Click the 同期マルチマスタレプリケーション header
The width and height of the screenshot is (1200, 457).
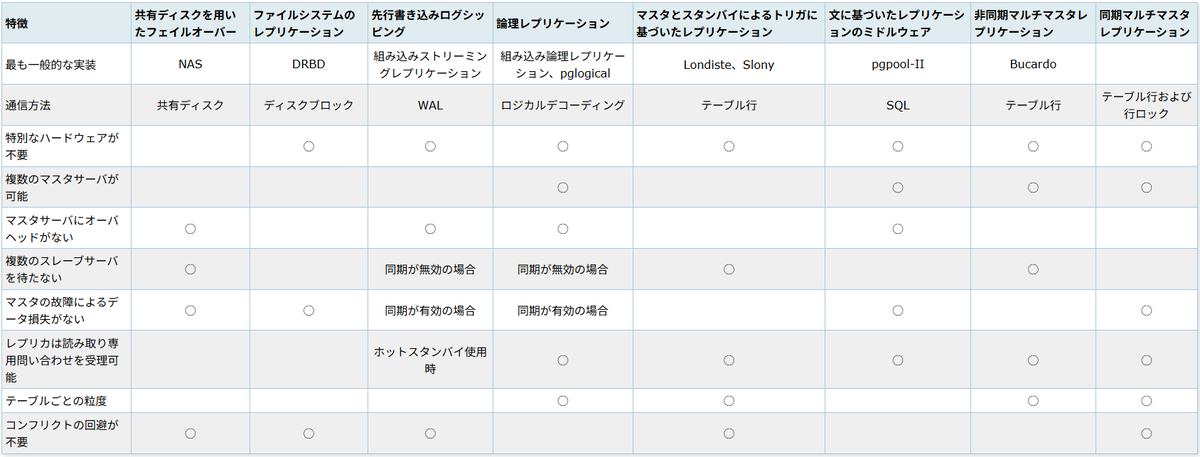(1147, 24)
